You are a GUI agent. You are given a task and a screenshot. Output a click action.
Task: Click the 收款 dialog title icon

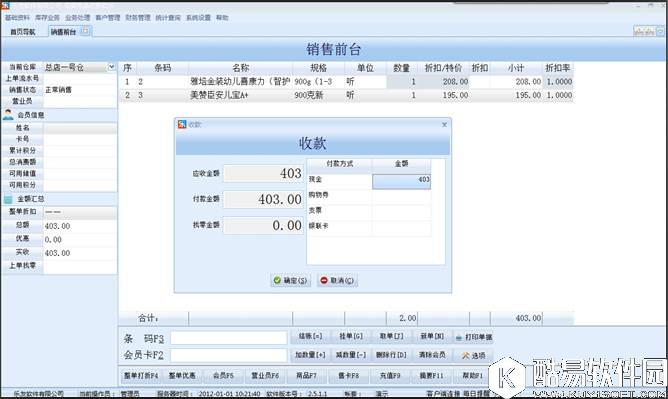(182, 124)
